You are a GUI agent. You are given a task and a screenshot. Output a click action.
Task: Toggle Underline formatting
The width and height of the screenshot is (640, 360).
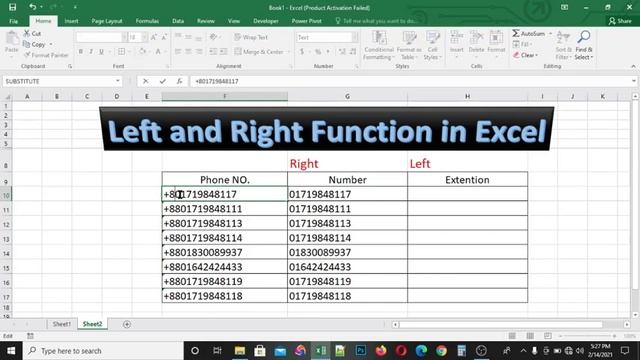click(x=101, y=51)
